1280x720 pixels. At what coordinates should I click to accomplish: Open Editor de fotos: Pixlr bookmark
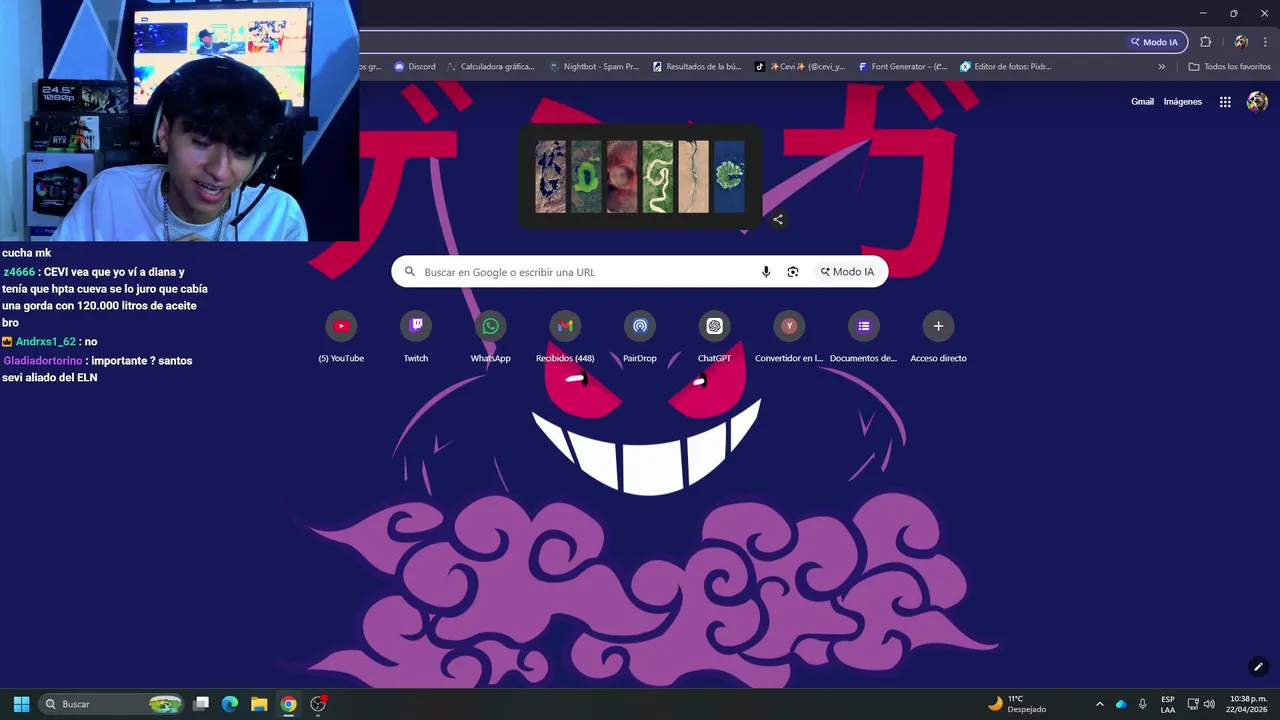click(1006, 67)
